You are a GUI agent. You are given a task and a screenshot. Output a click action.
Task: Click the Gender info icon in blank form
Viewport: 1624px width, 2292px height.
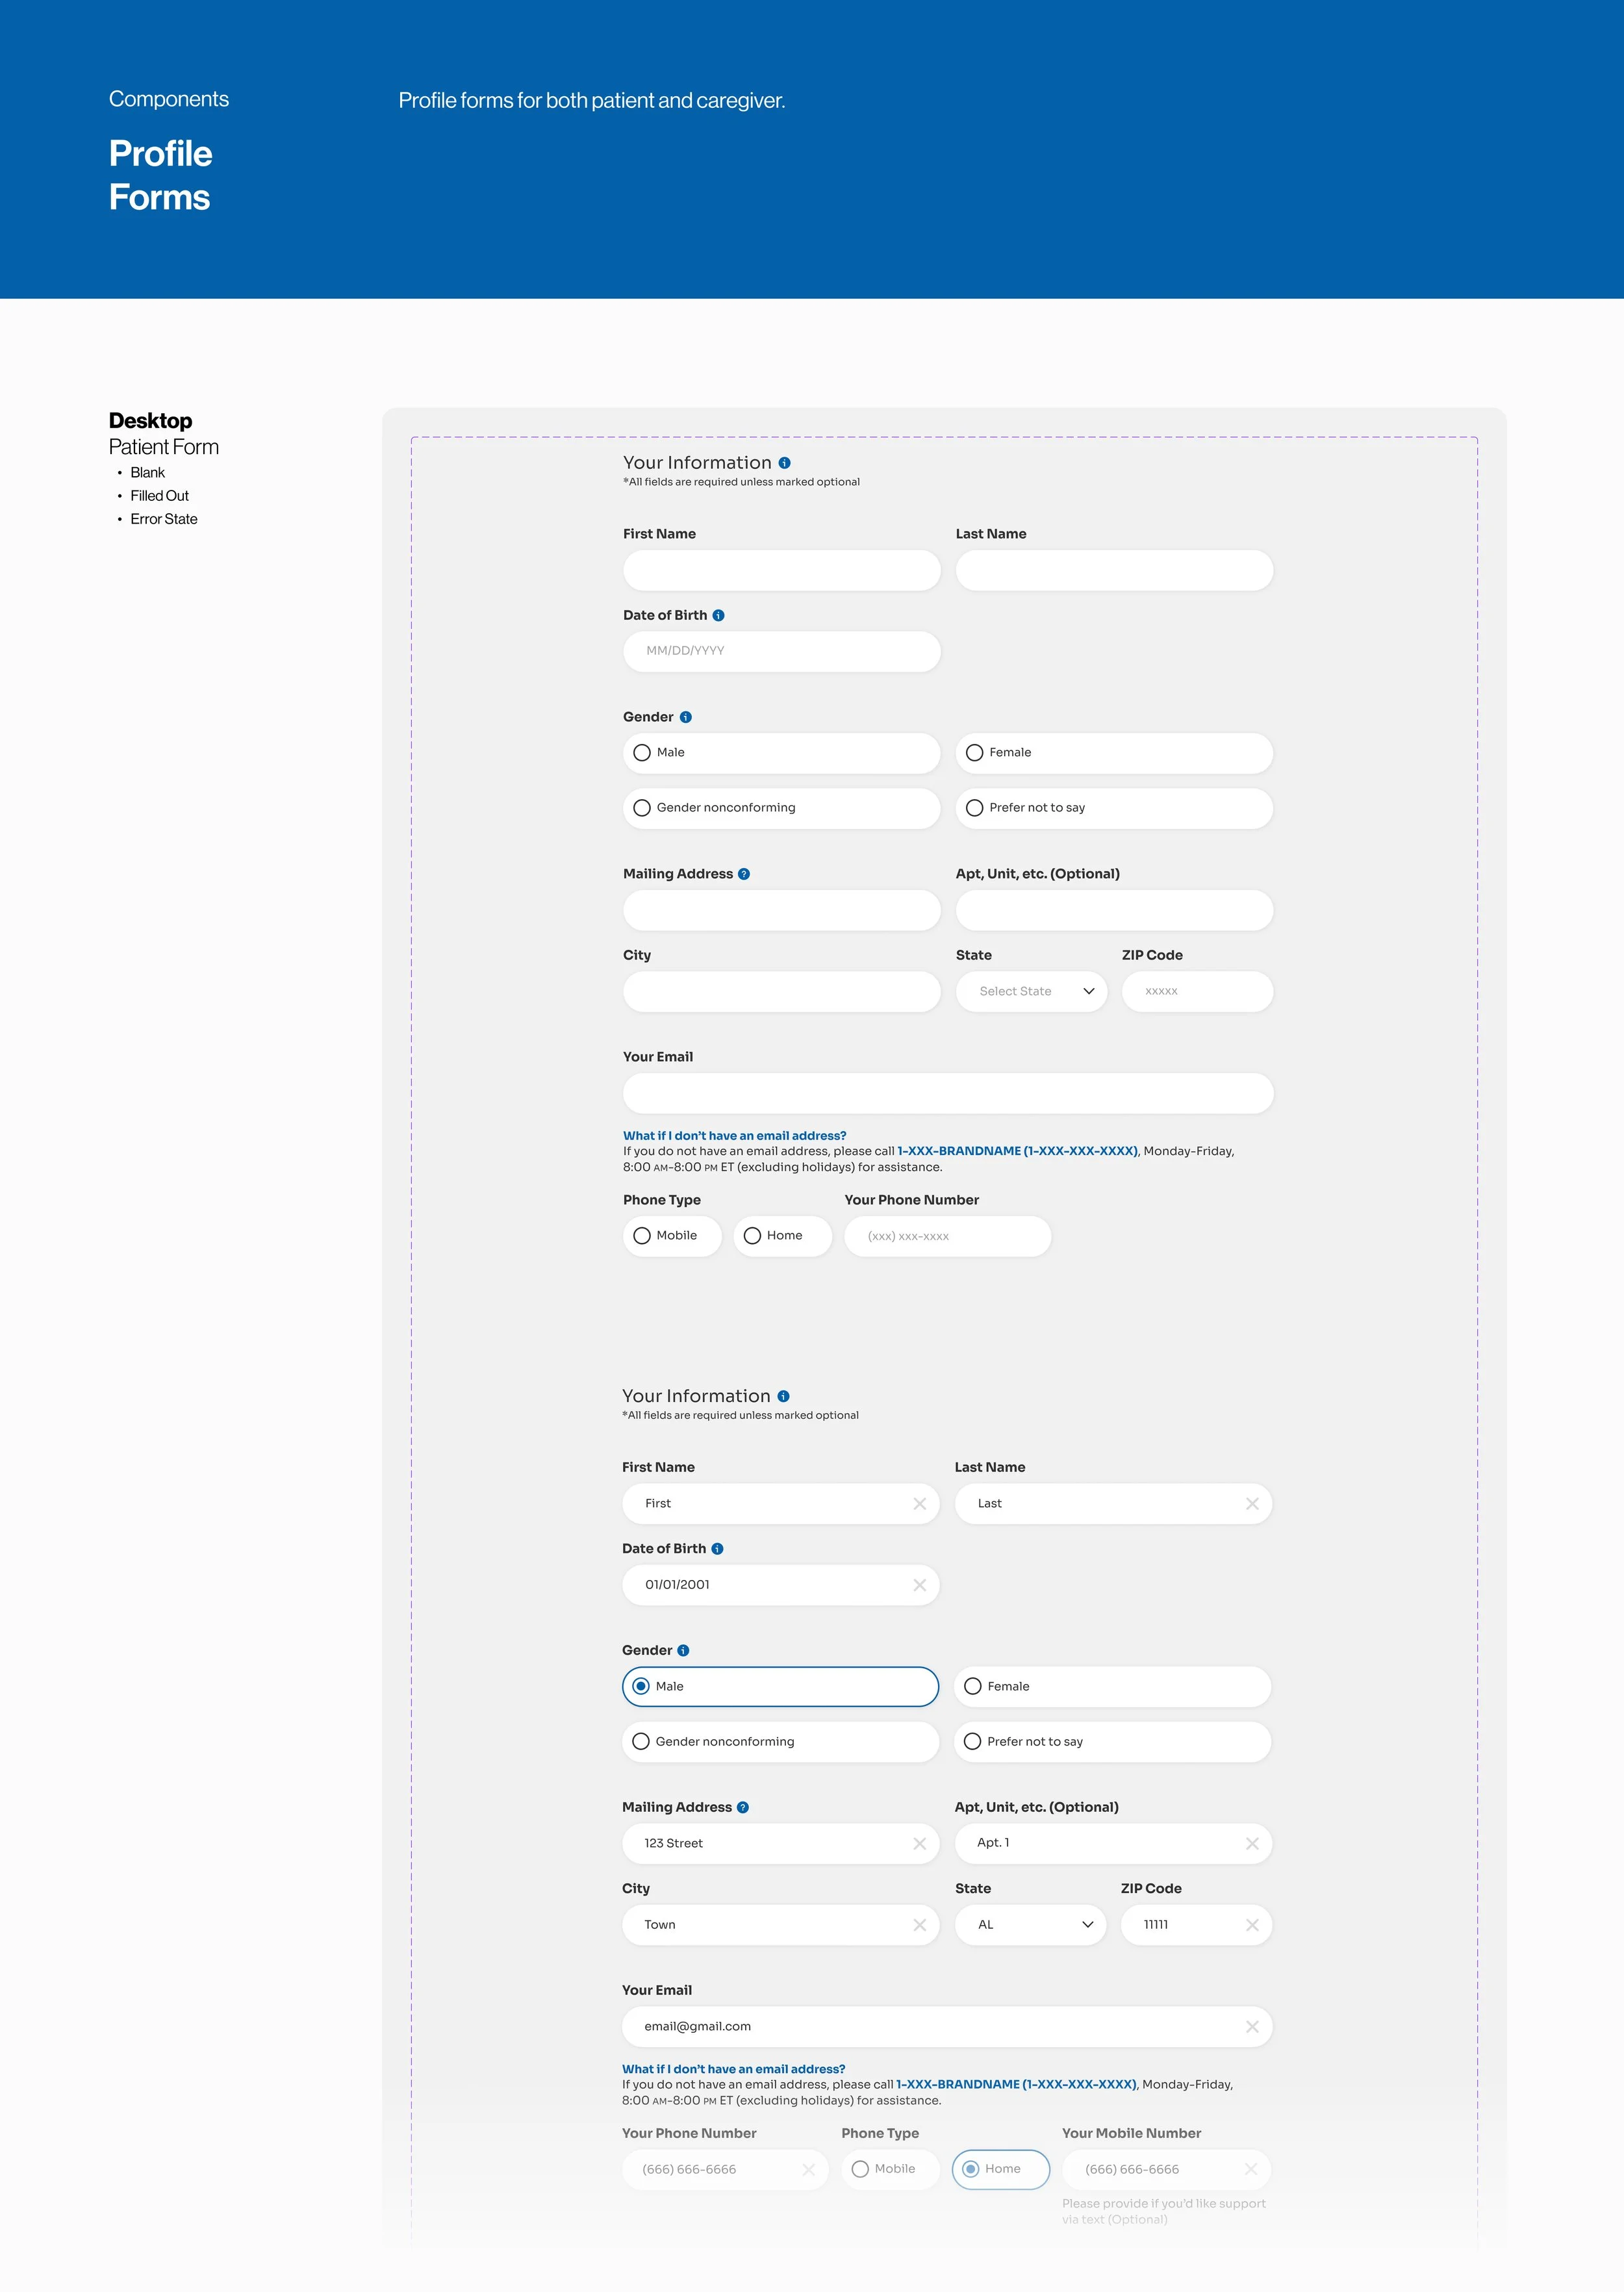[x=686, y=717]
